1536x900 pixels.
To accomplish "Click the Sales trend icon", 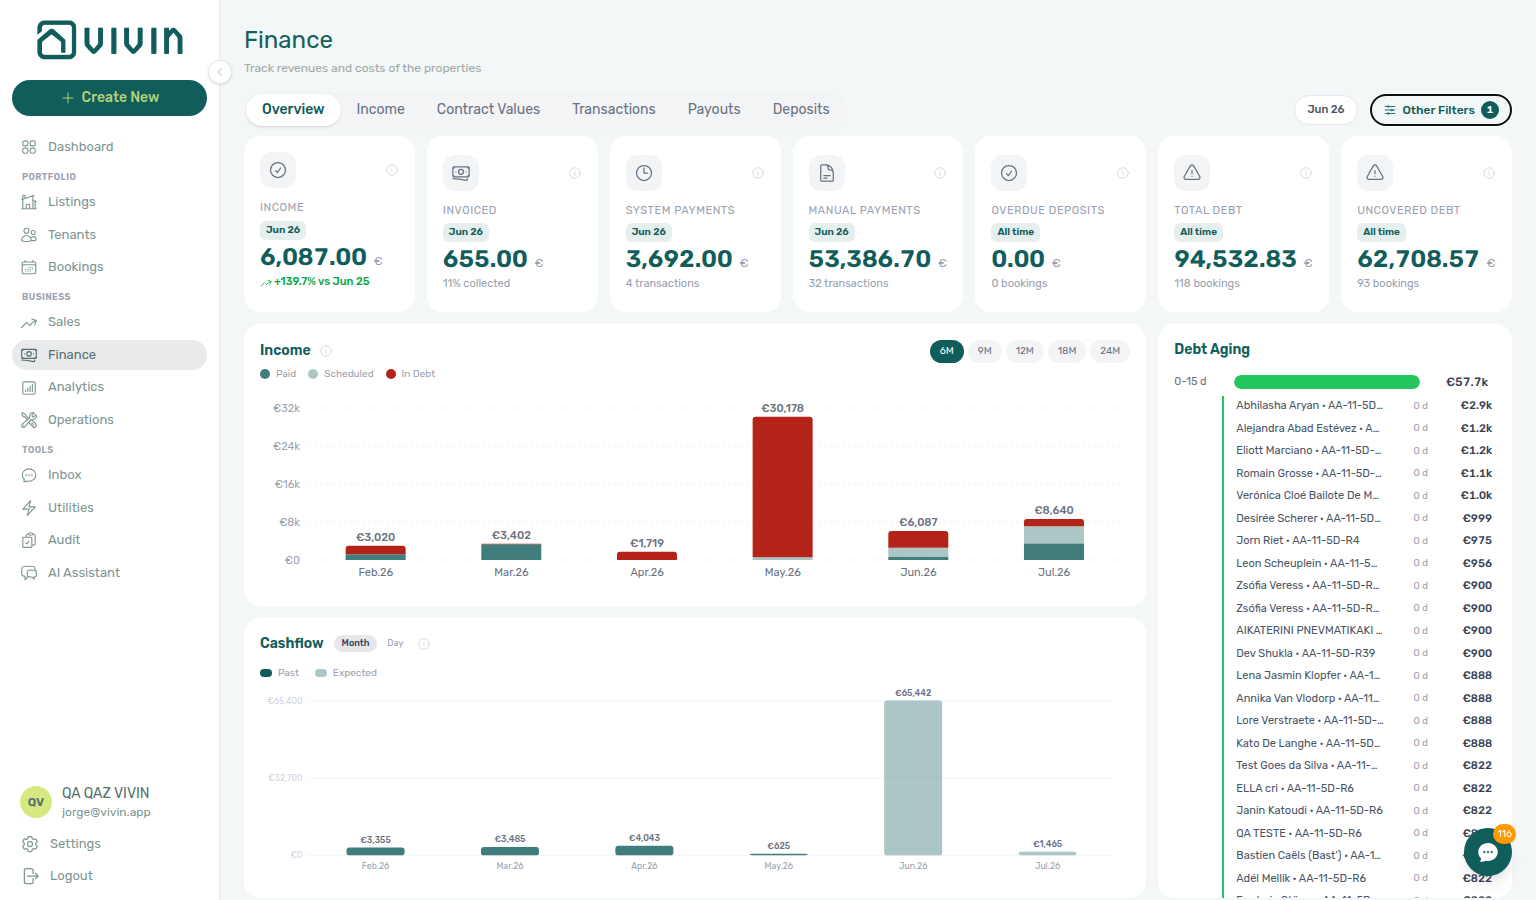I will tap(29, 322).
